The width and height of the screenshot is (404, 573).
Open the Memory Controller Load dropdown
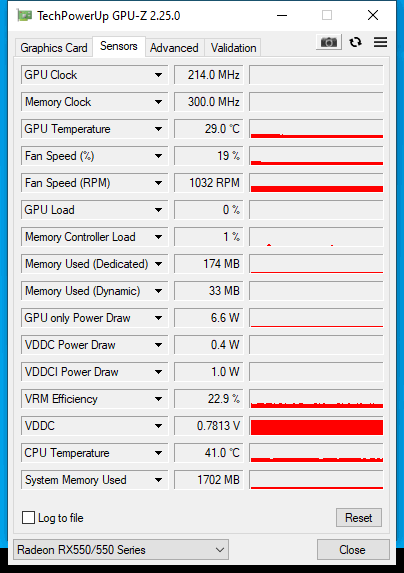click(158, 237)
